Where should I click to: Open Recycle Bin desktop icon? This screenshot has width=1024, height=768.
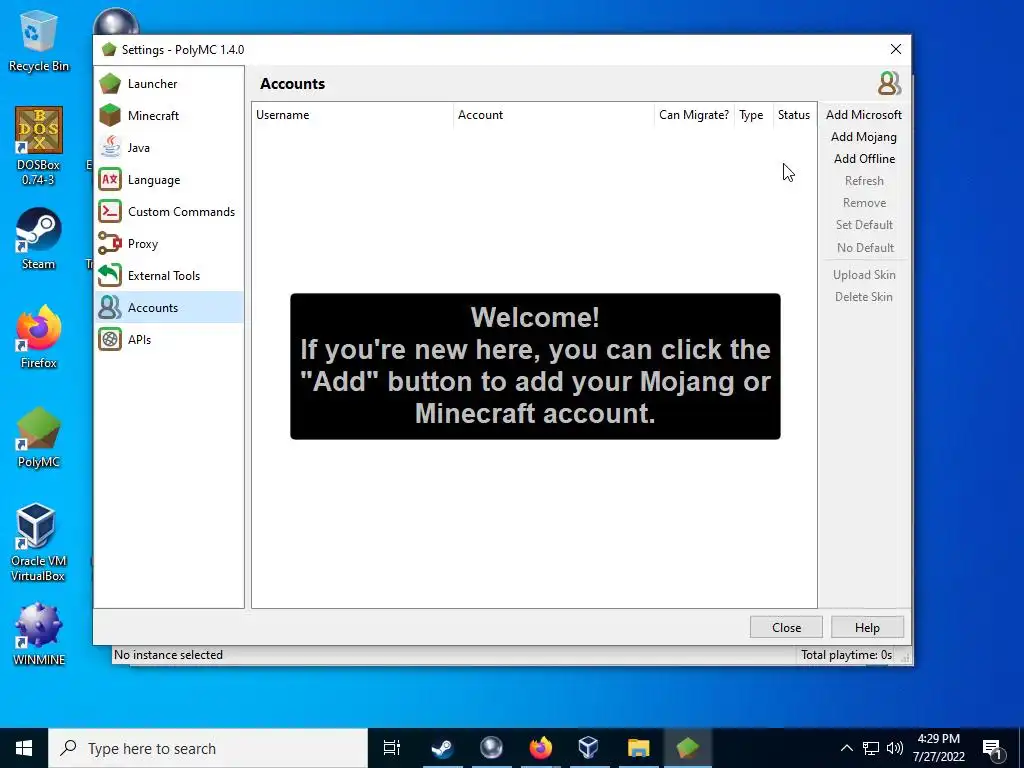(39, 40)
